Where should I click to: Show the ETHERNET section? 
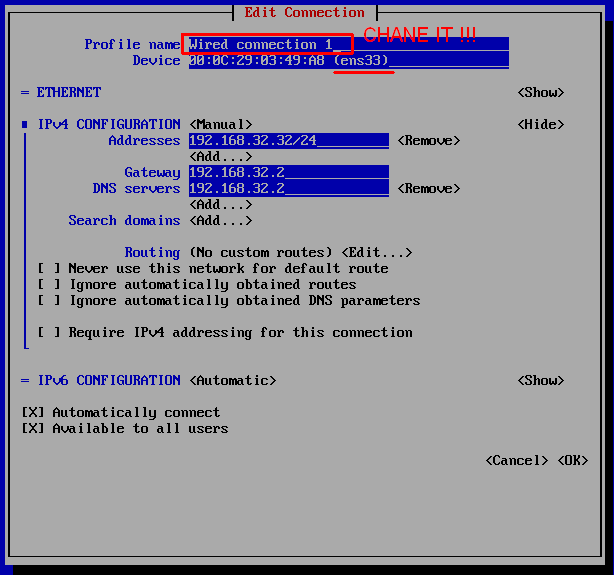540,92
